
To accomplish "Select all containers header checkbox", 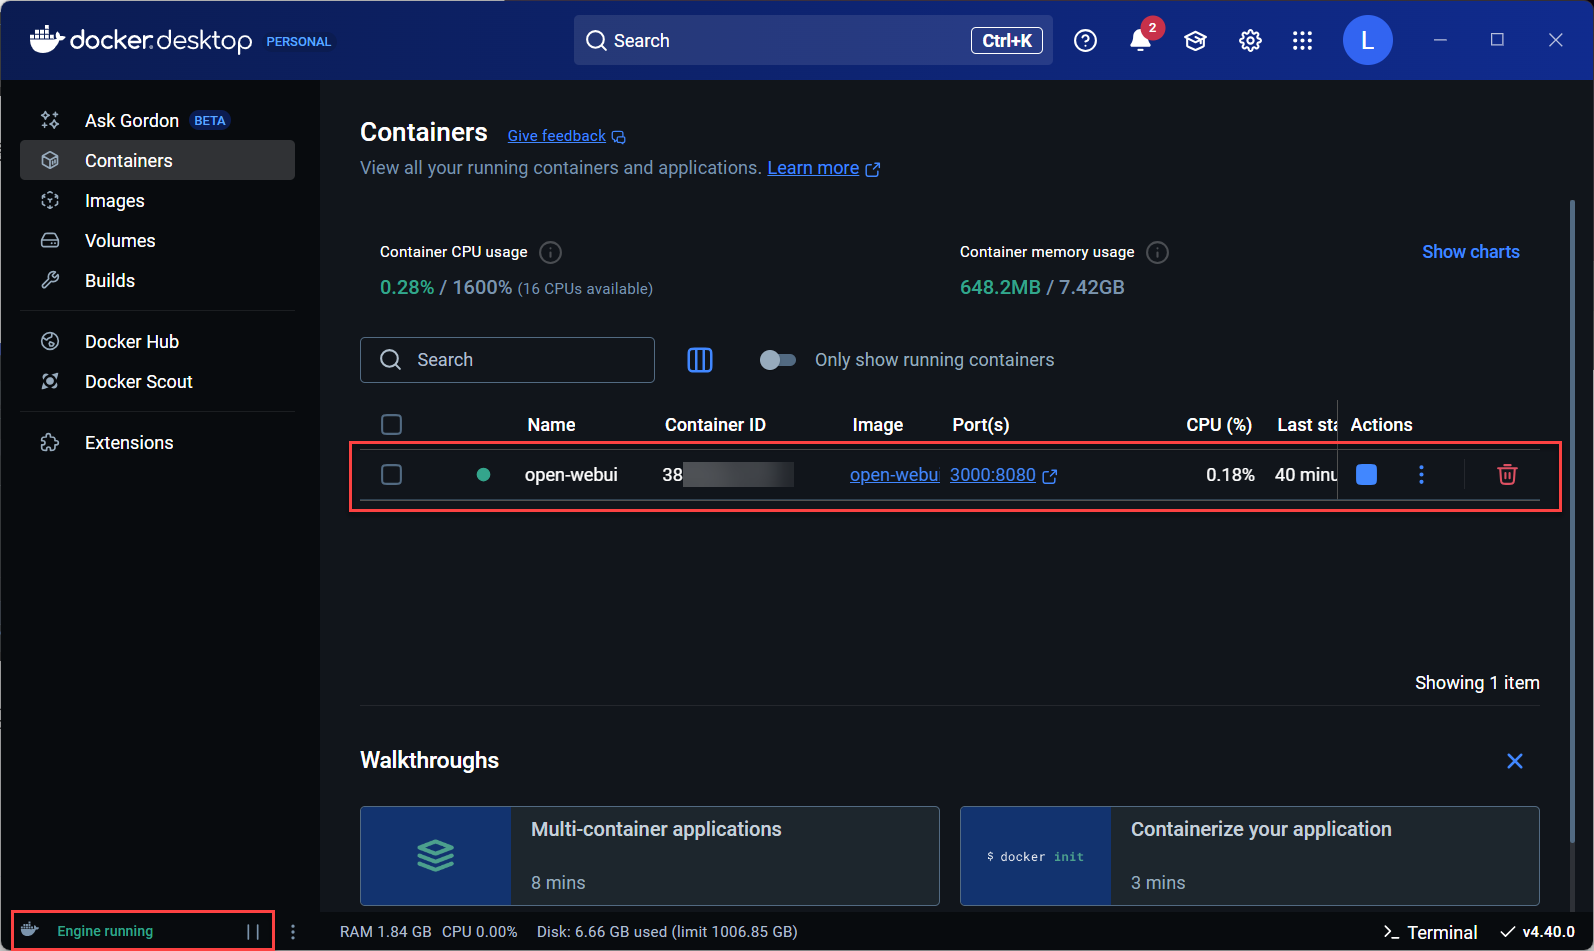I will click(x=391, y=424).
